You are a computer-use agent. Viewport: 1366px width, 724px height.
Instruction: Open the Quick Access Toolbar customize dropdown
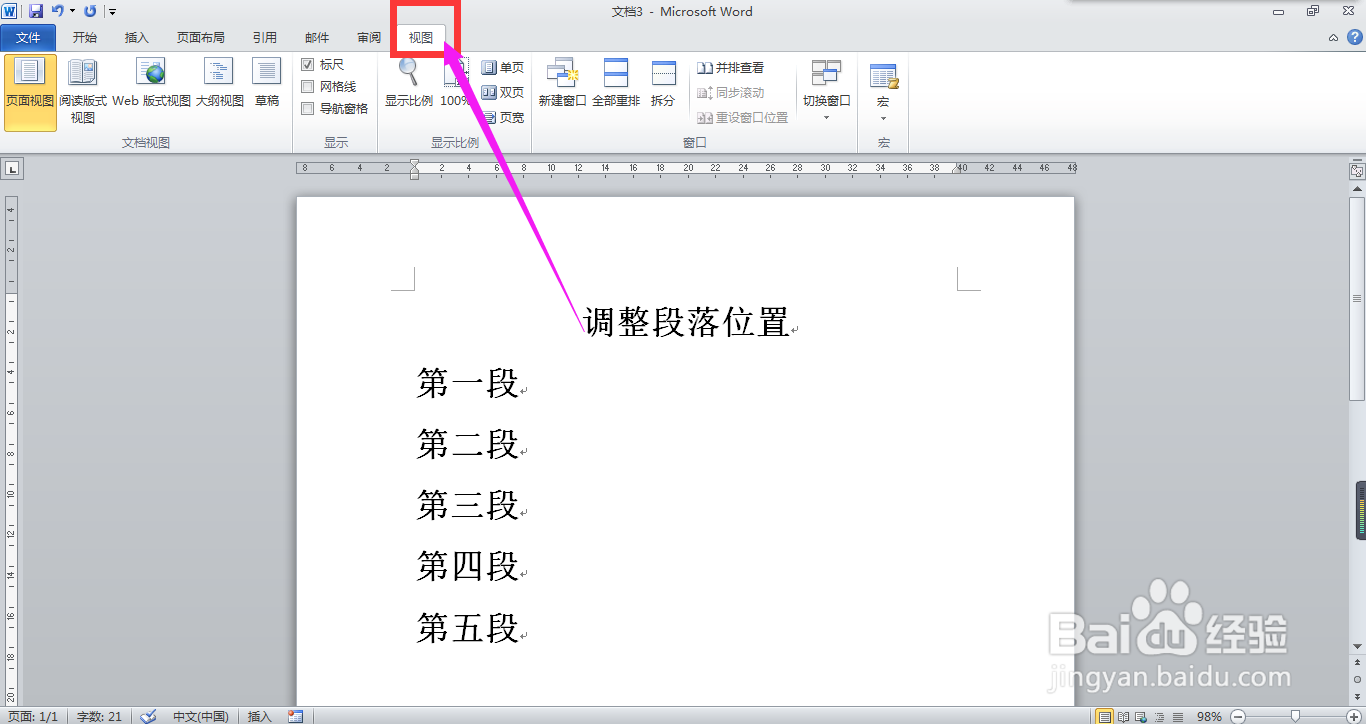[111, 10]
